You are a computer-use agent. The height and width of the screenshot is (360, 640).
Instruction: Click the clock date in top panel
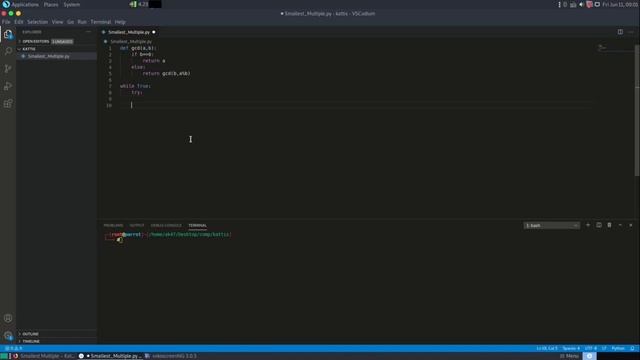tap(620, 4)
